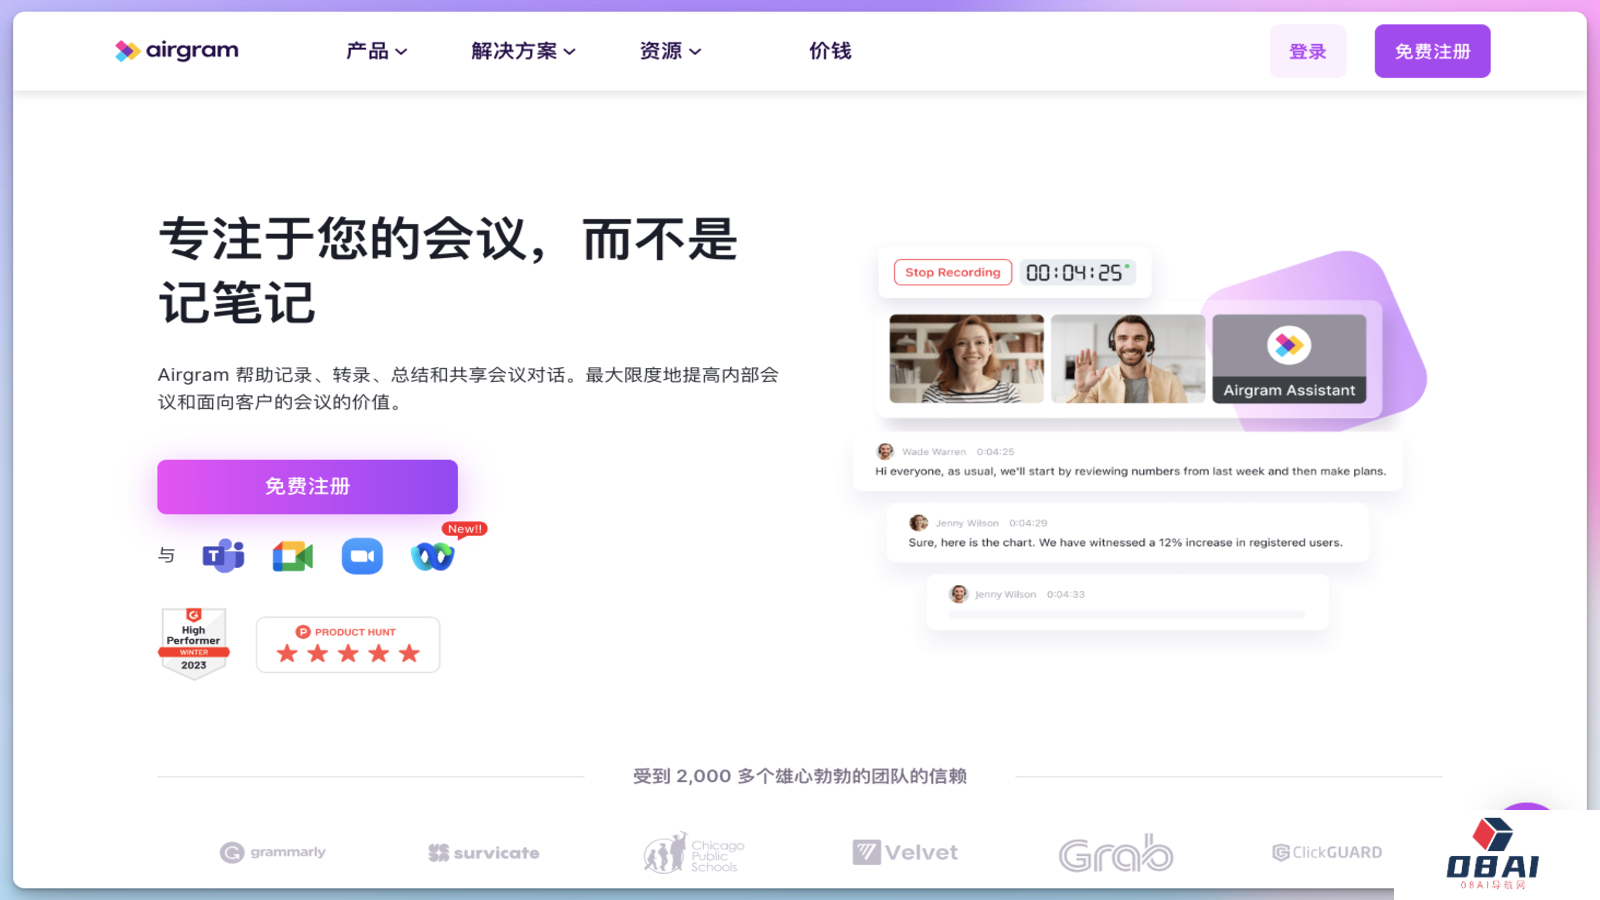The height and width of the screenshot is (900, 1600).
Task: Click the large 免费注册 hero button
Action: click(x=307, y=487)
